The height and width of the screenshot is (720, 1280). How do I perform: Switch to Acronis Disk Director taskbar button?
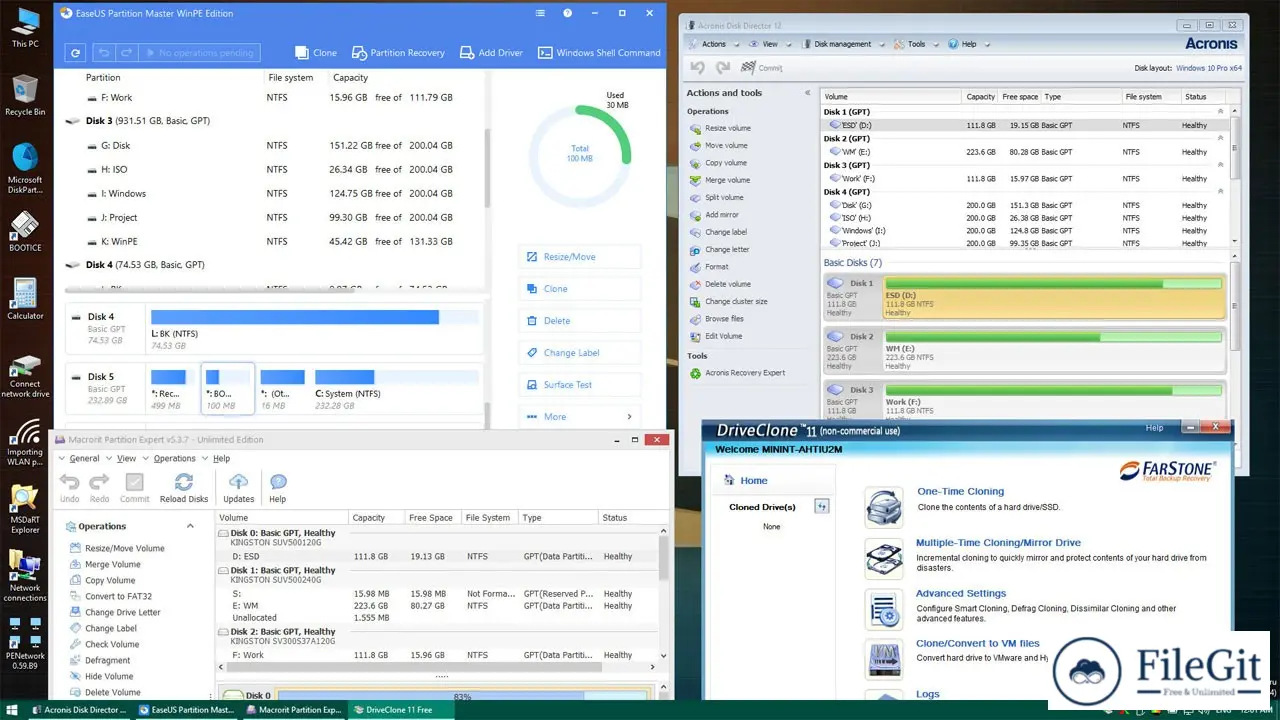(78, 710)
